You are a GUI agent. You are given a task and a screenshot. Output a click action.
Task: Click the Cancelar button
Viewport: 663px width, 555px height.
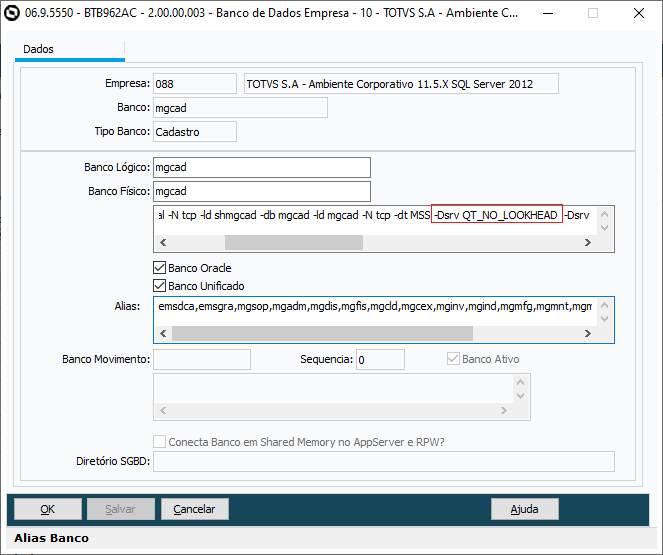click(195, 509)
